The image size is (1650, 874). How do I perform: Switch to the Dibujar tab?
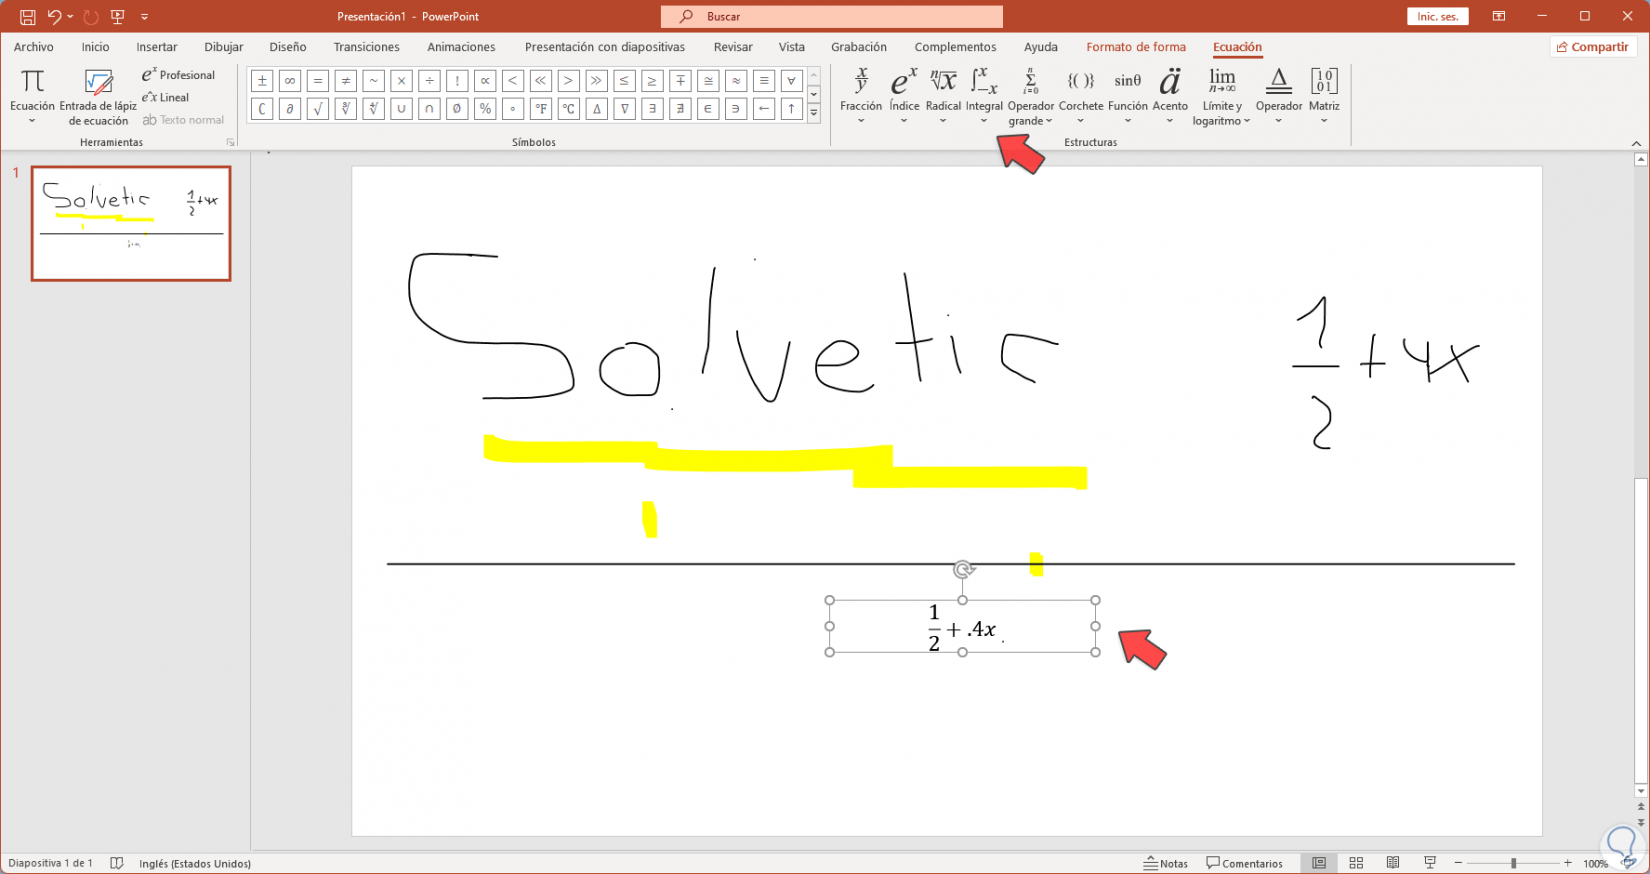(224, 47)
